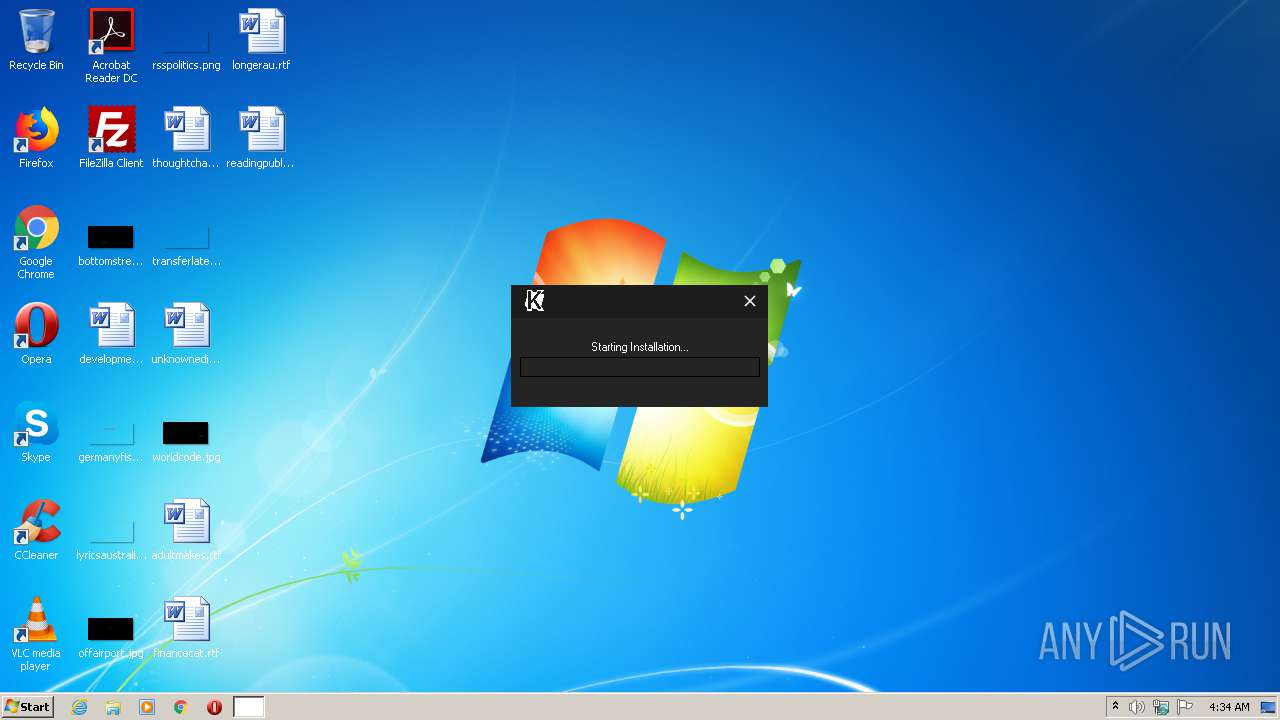The height and width of the screenshot is (720, 1280).
Task: Open the Acrobat Reader DC shortcut
Action: click(111, 46)
